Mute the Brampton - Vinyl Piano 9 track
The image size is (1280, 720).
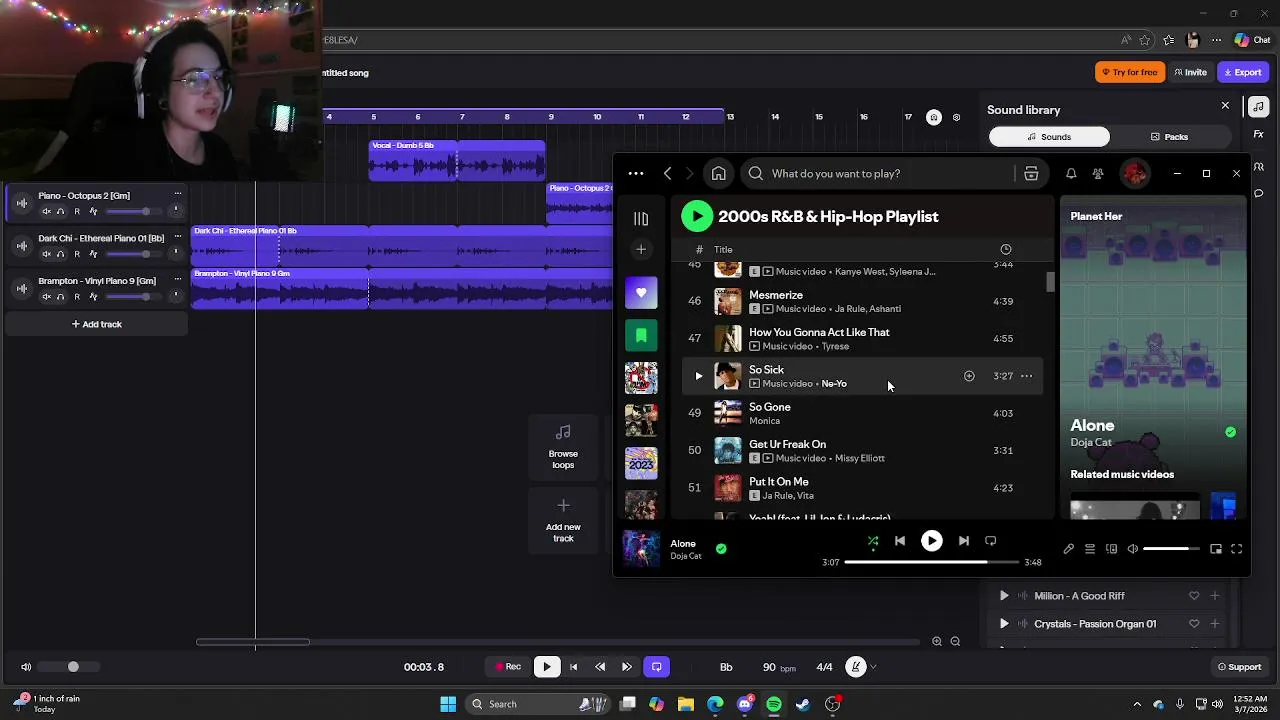tap(46, 297)
